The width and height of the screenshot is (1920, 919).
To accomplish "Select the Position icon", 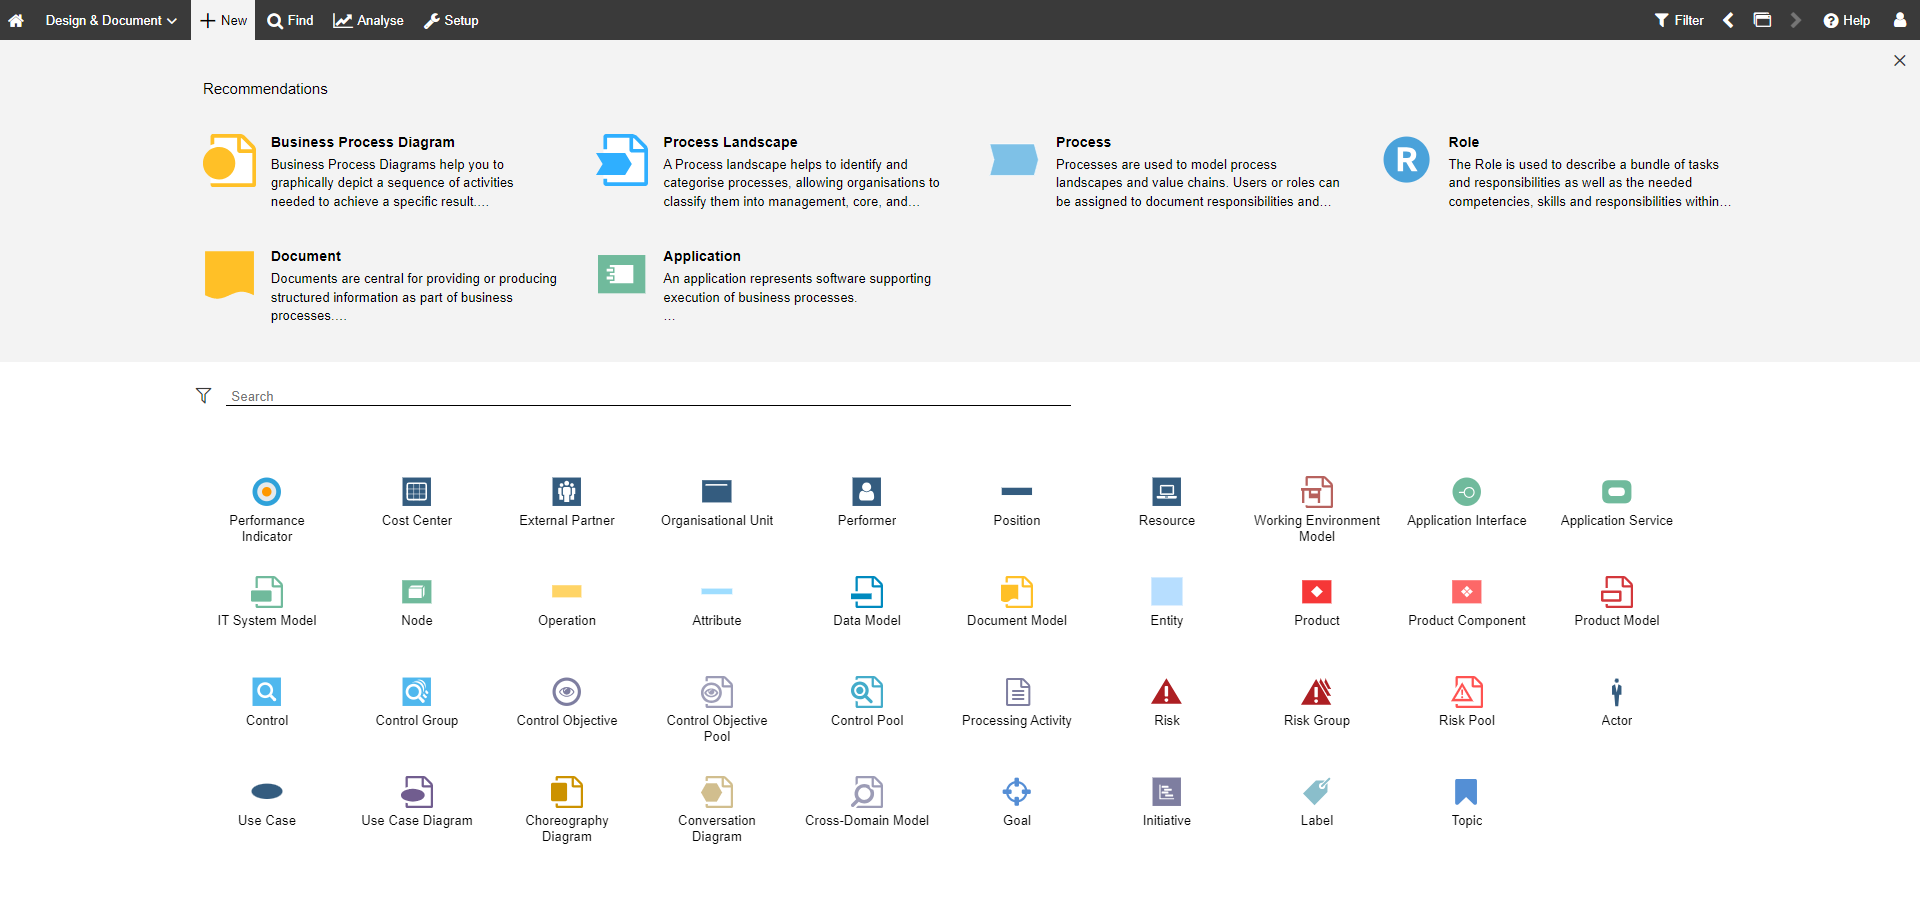I will (x=1017, y=491).
